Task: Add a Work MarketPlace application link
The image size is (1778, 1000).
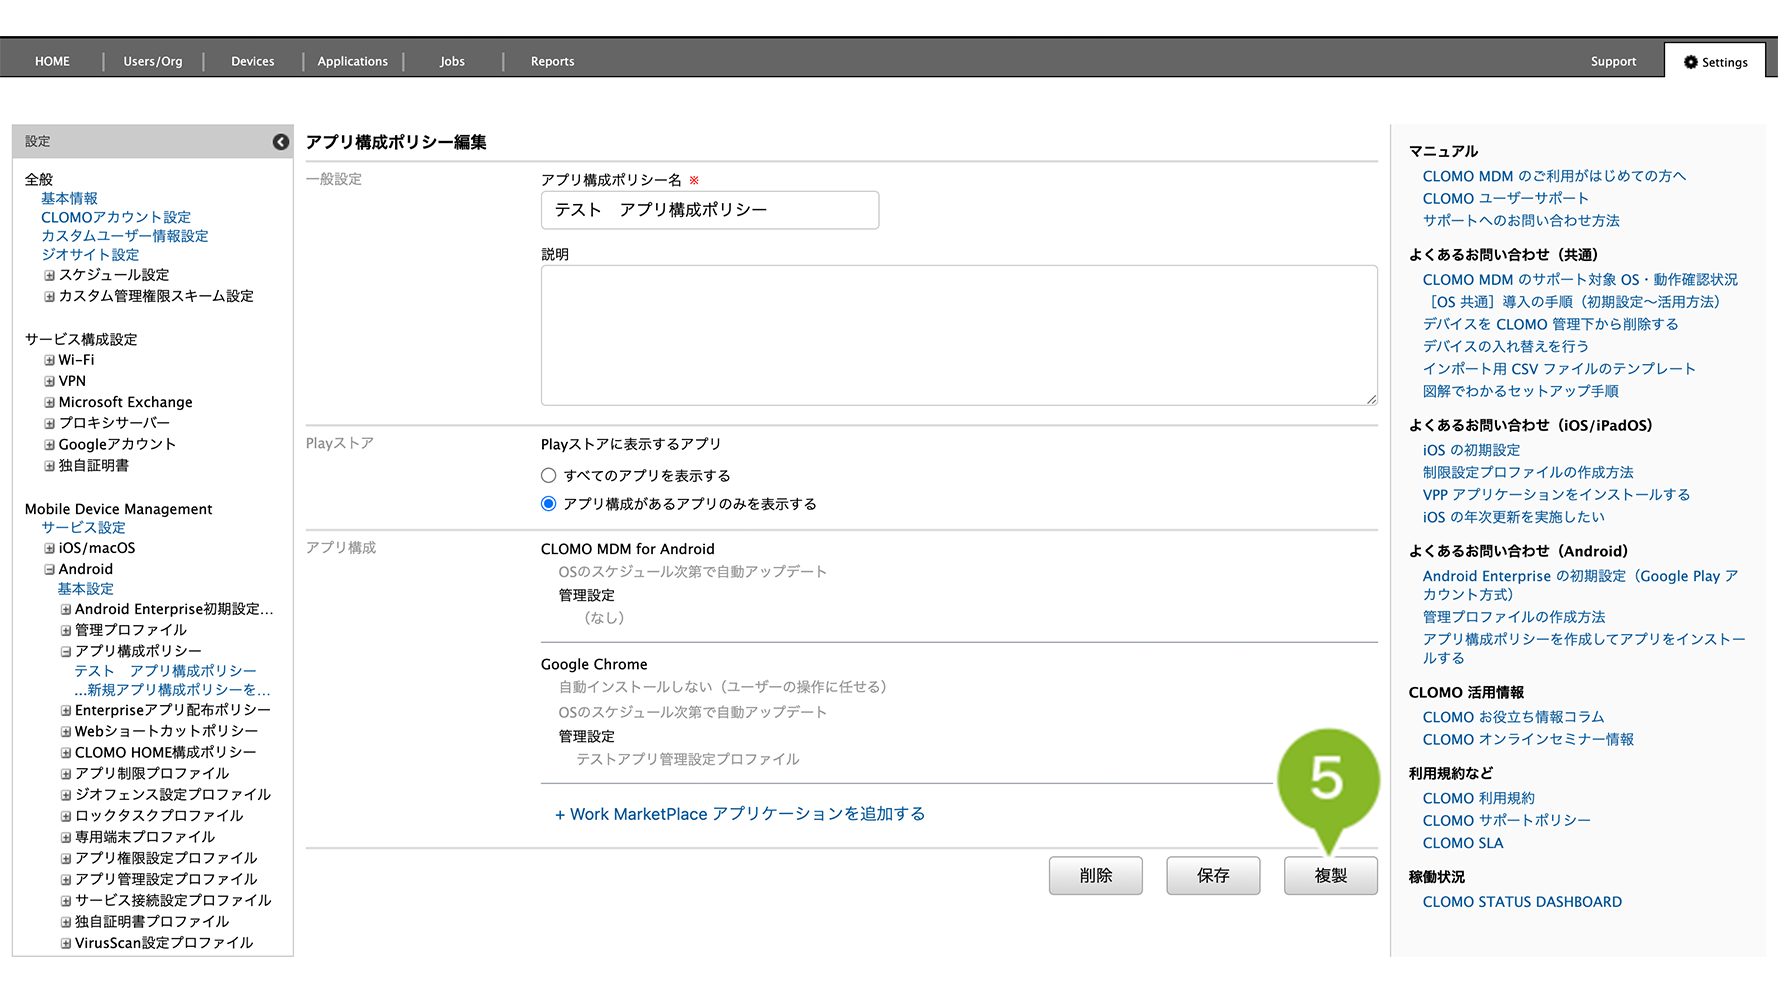Action: tap(740, 814)
